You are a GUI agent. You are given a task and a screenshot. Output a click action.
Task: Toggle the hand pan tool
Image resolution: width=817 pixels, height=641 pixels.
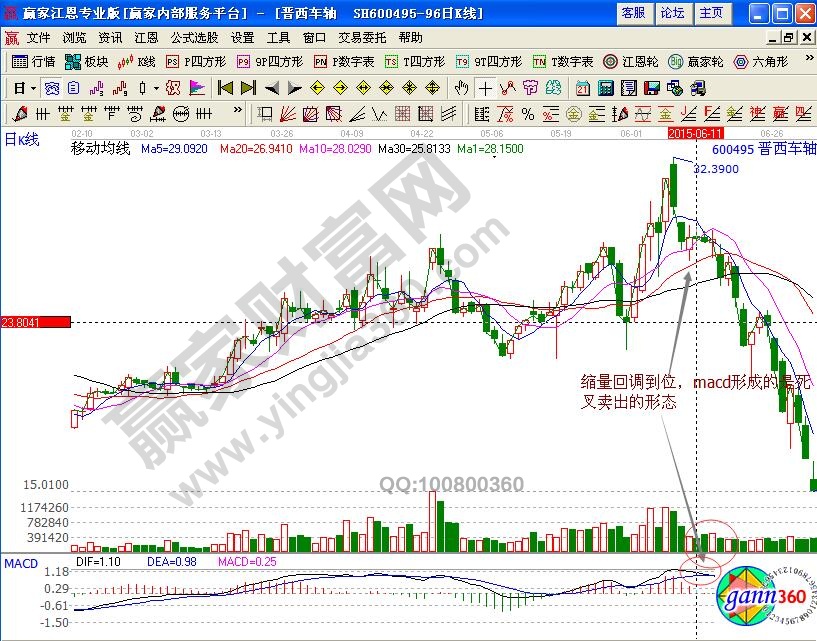tap(461, 87)
